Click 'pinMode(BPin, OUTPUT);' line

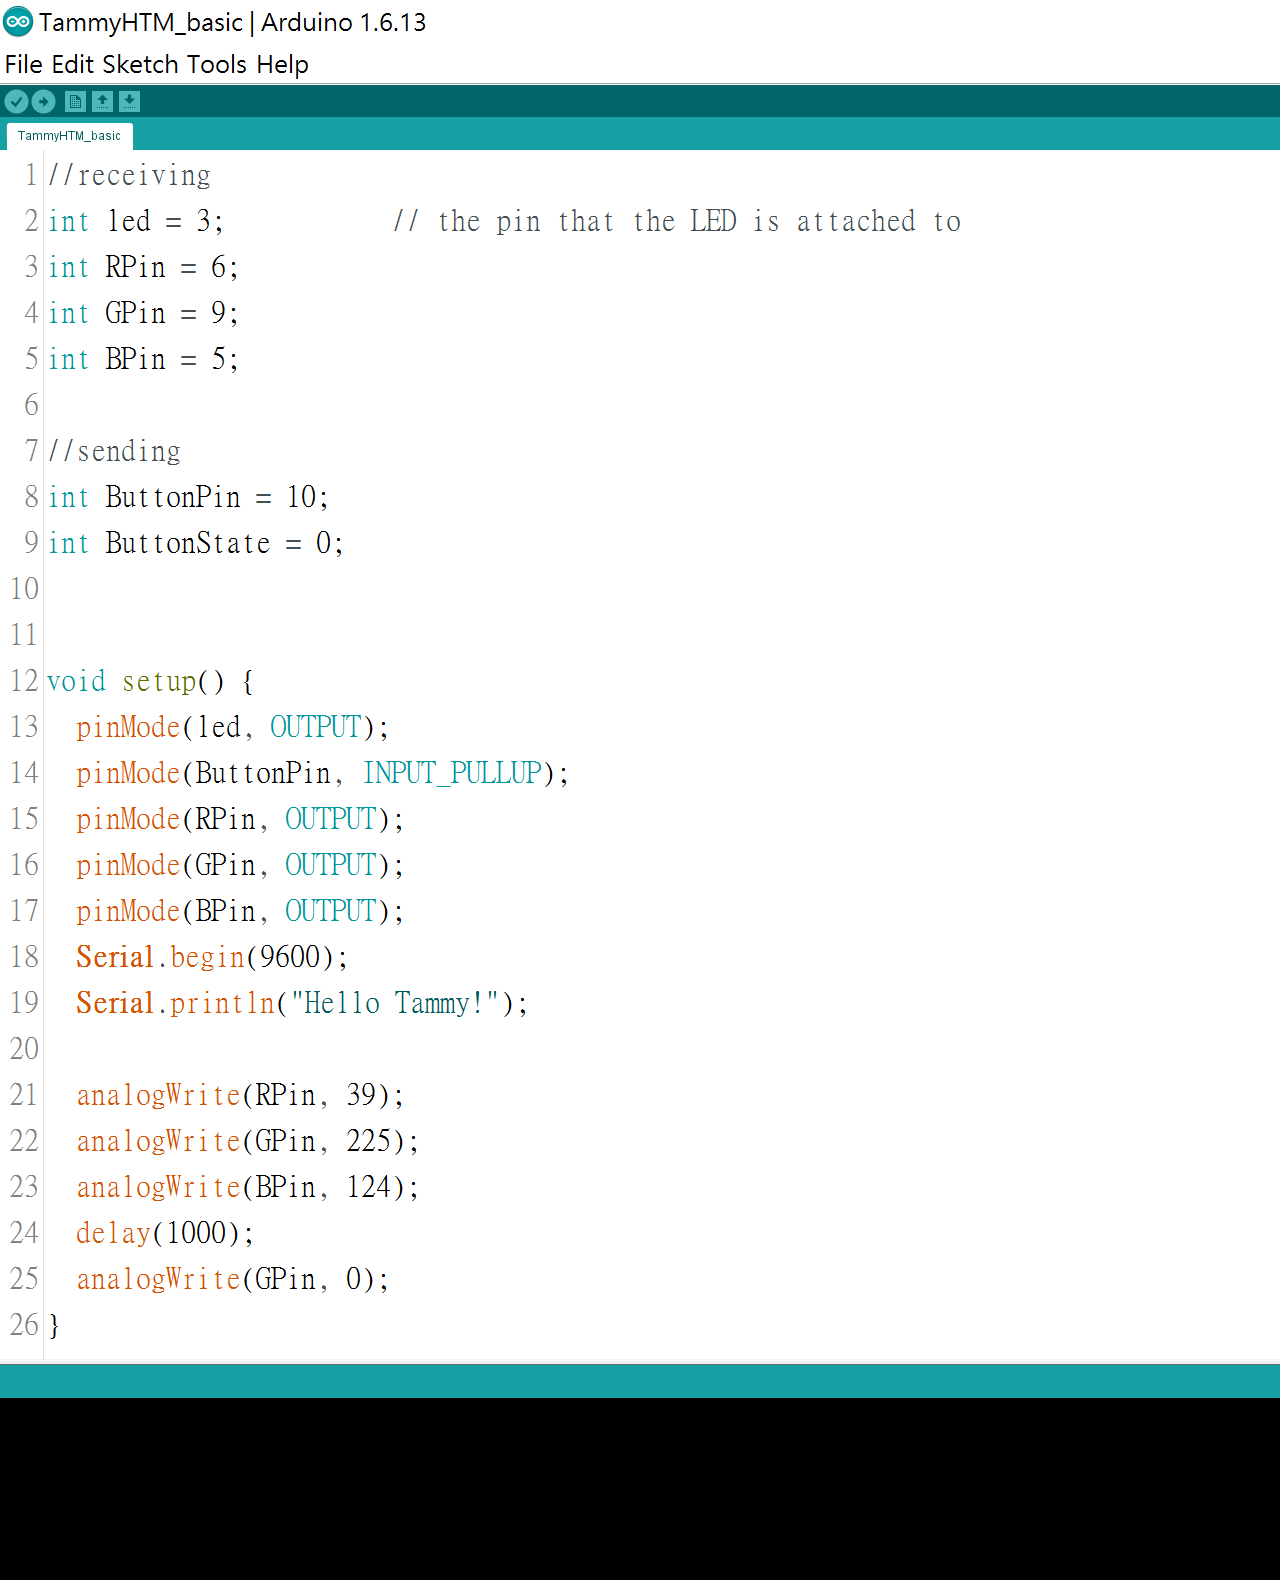pos(240,911)
